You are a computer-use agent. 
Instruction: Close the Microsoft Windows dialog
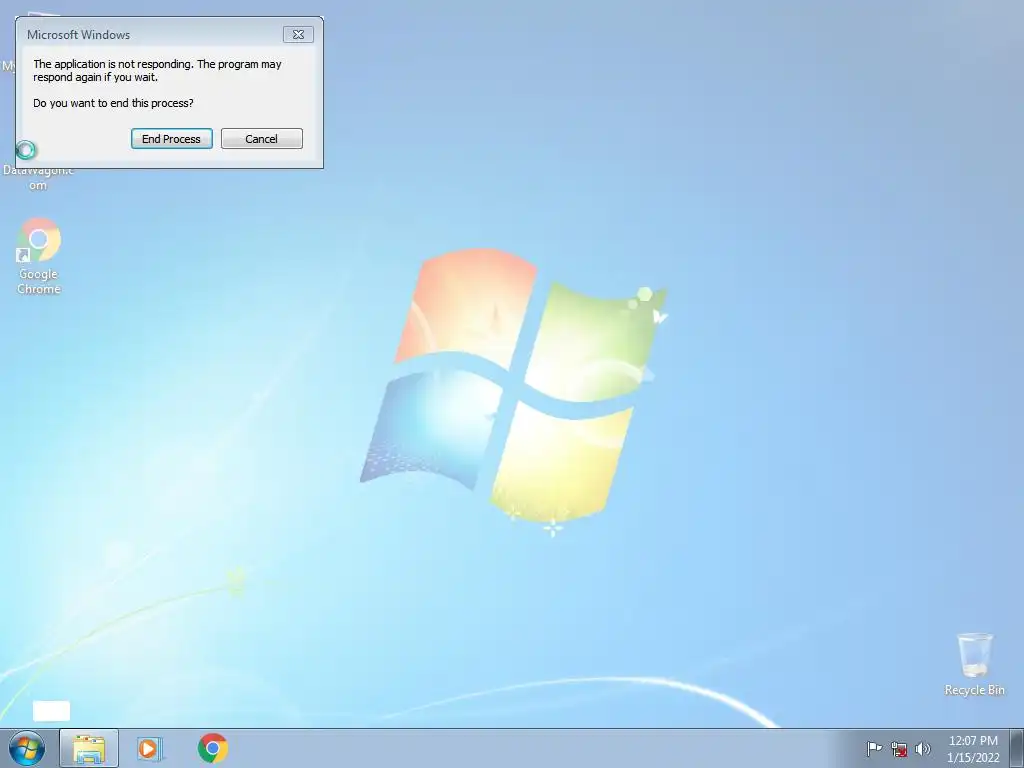298,35
